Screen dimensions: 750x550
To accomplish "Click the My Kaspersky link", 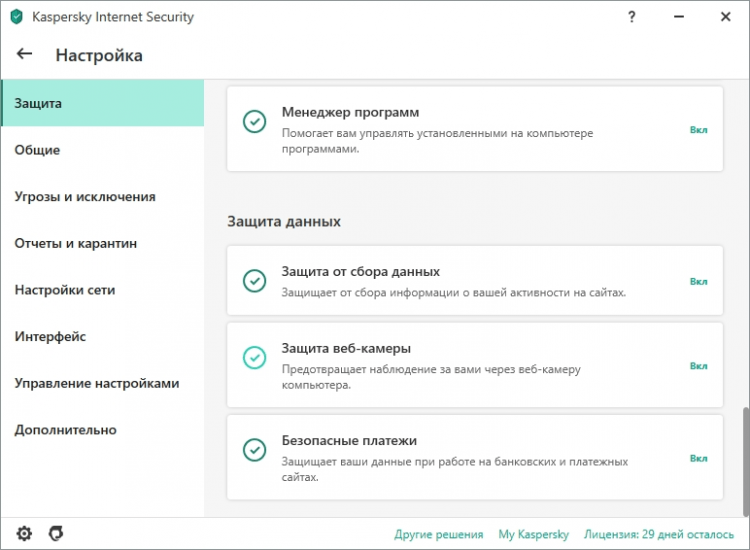I will [534, 534].
